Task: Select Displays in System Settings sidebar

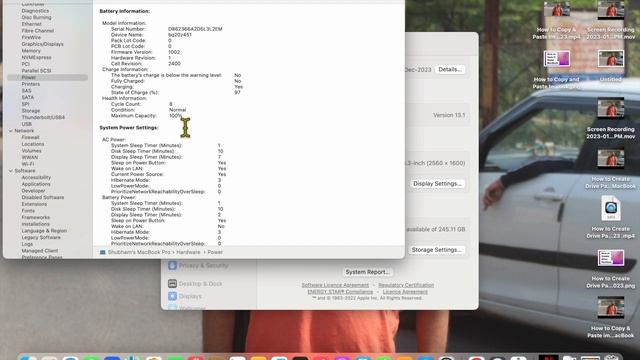Action: coord(190,296)
